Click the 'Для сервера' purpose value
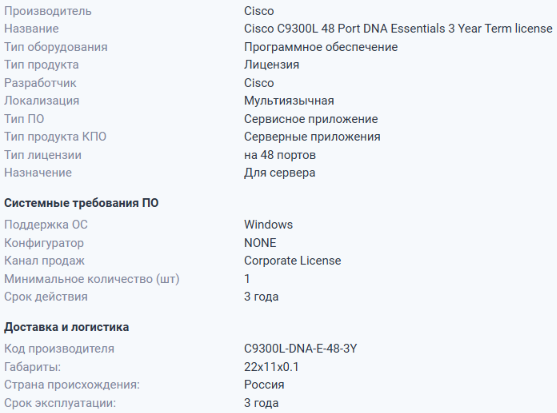 280,173
